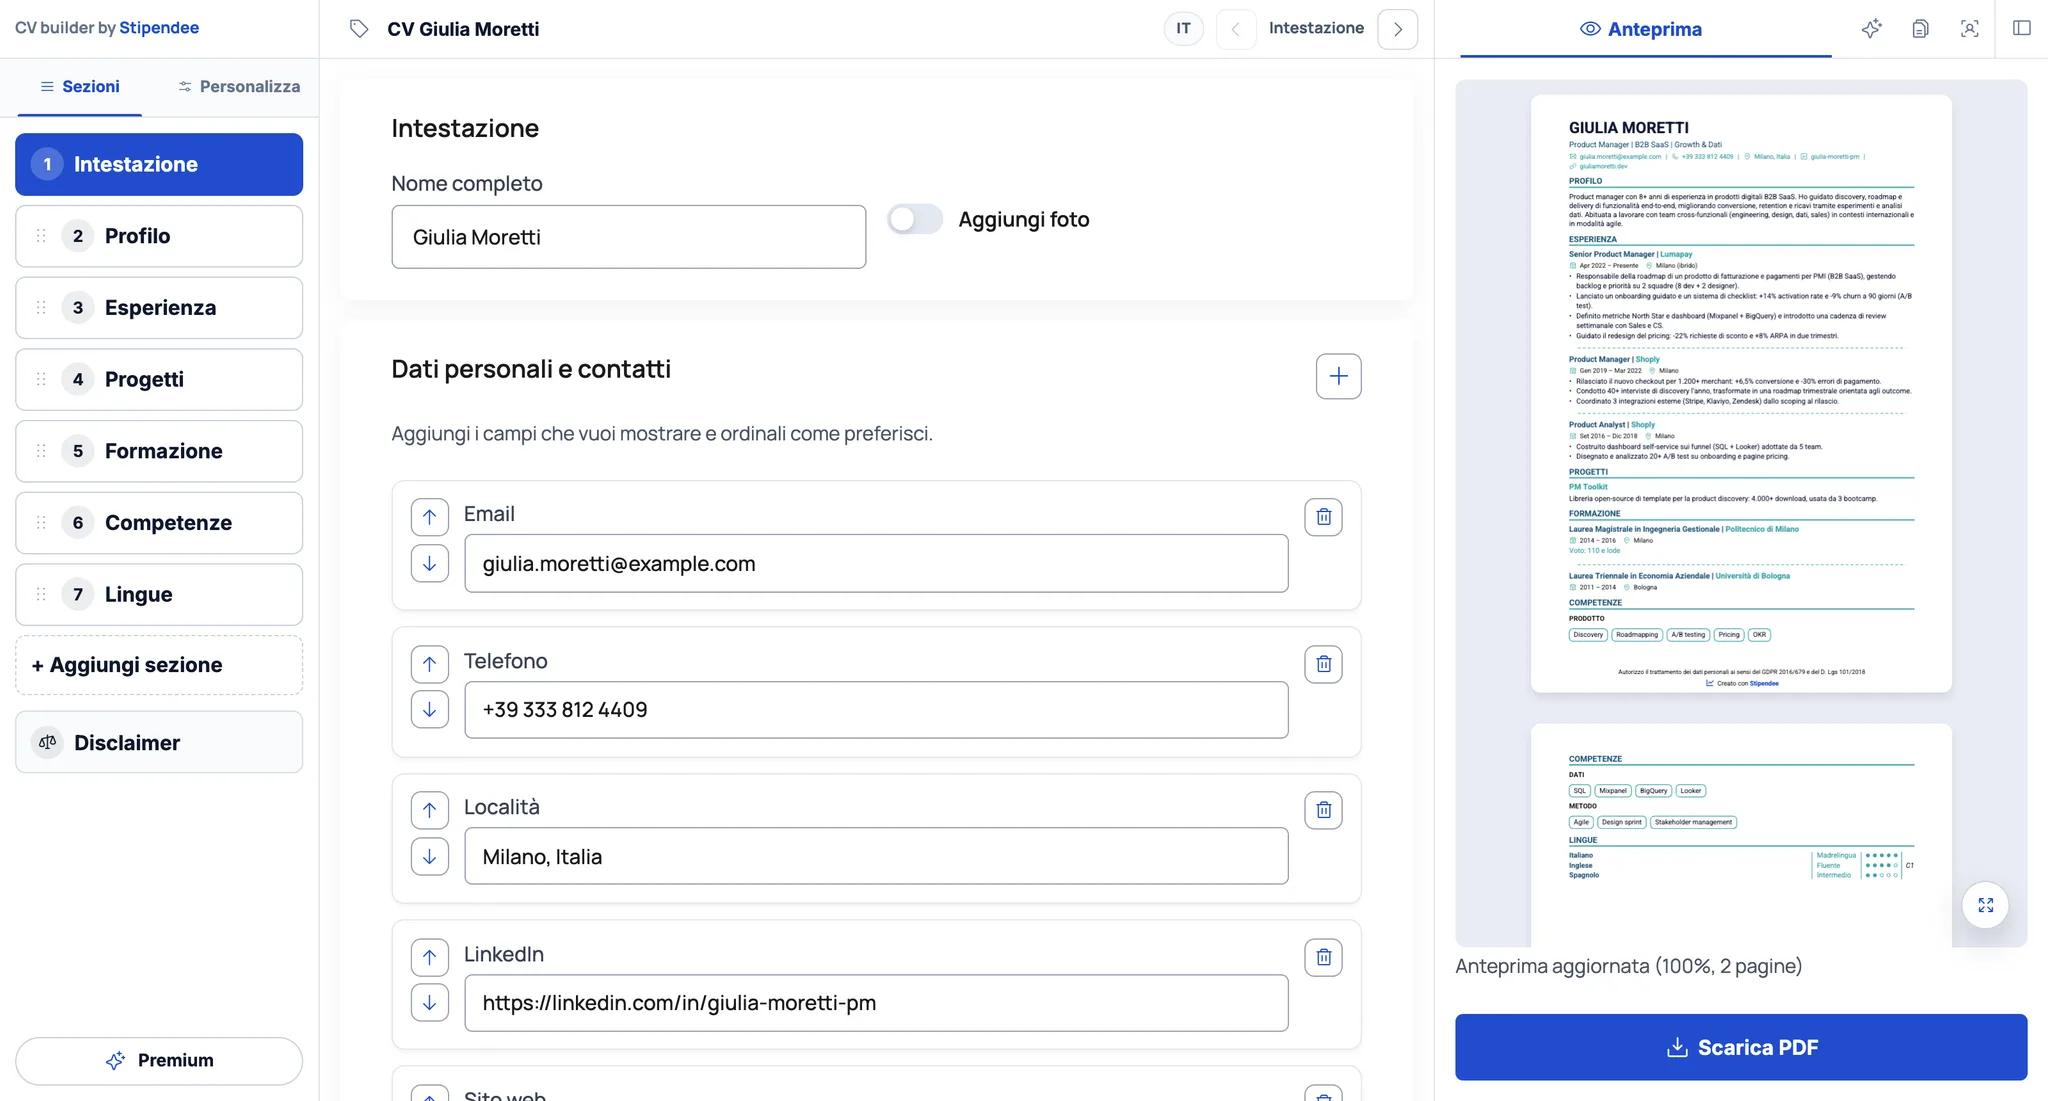Delete the Località field

(x=1323, y=810)
